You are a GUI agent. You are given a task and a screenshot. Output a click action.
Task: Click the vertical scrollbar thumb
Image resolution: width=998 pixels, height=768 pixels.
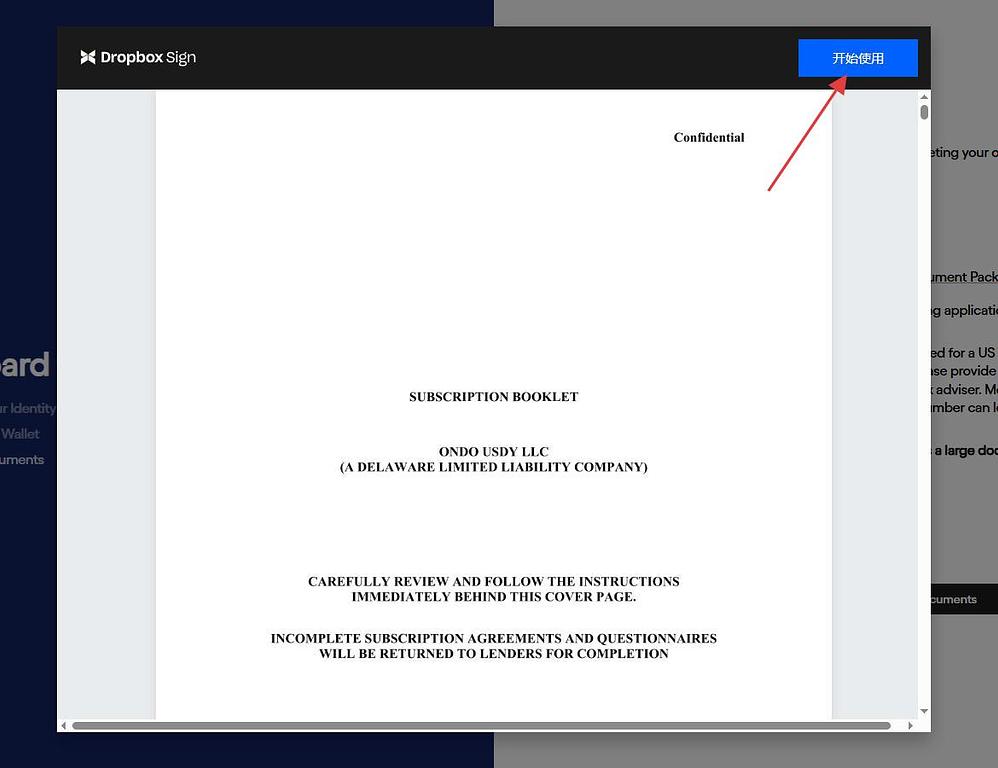click(x=924, y=112)
